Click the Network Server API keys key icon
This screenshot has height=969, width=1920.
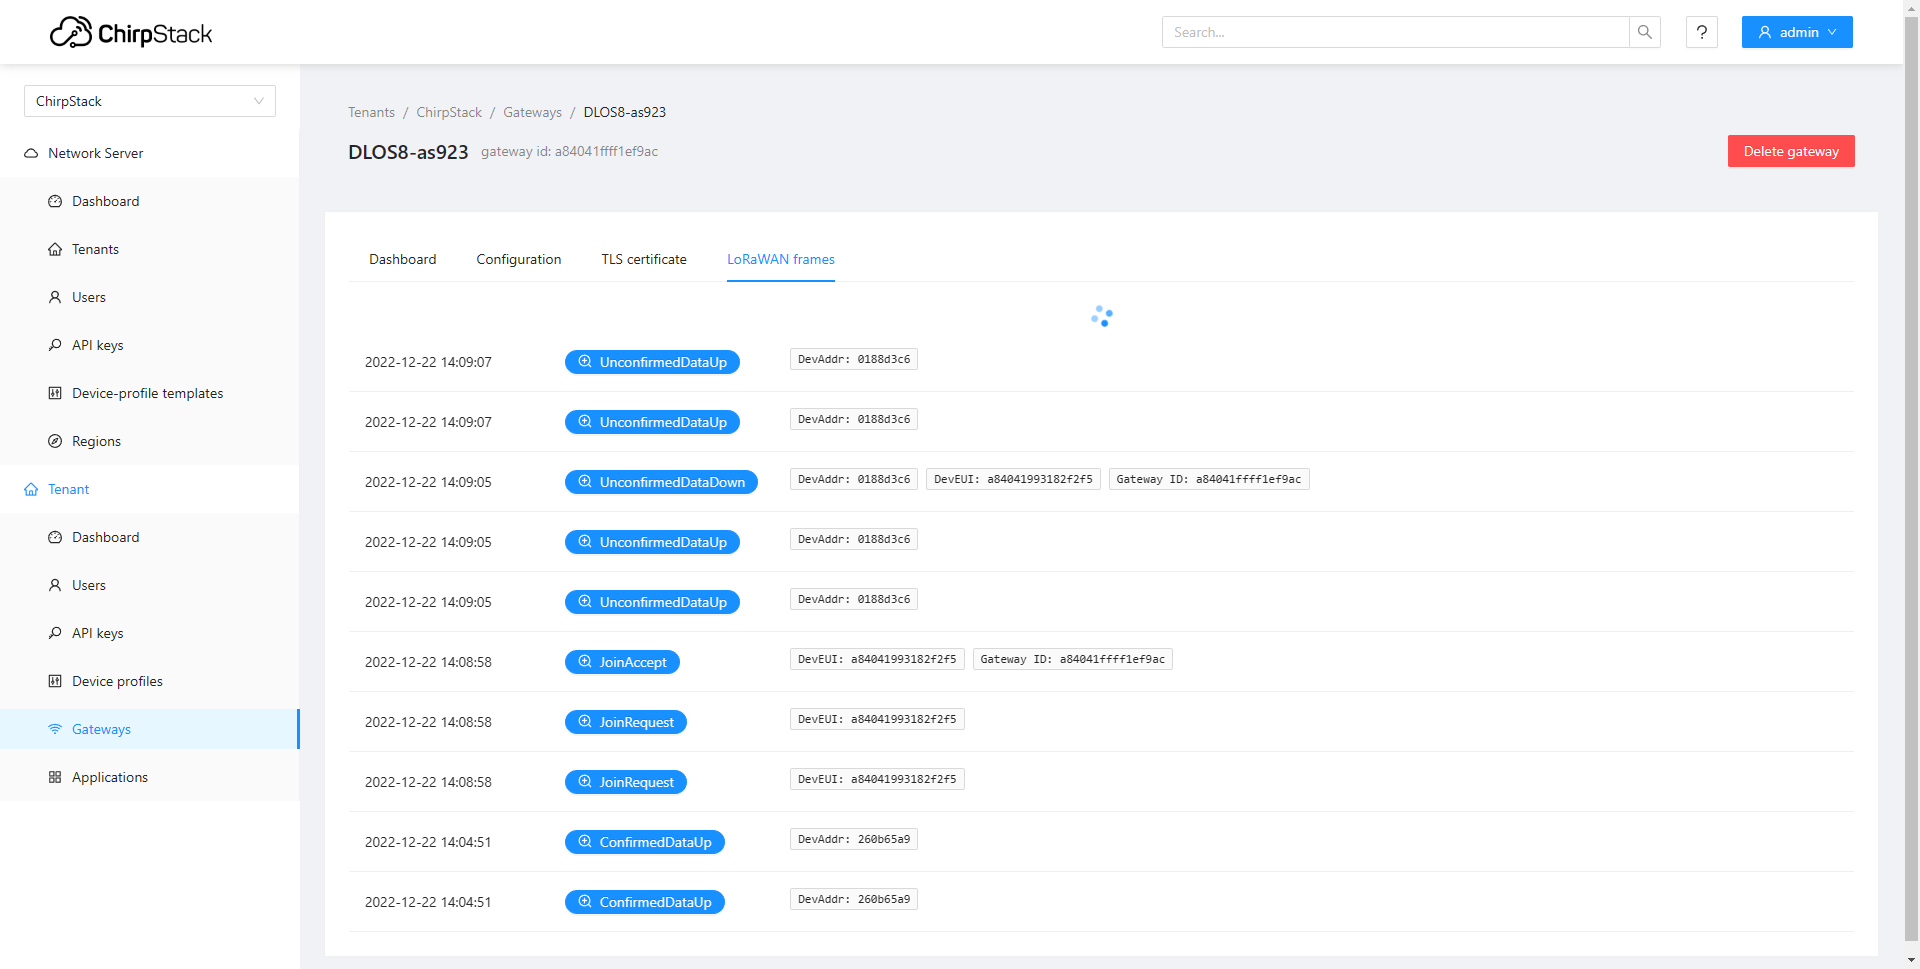tap(55, 345)
